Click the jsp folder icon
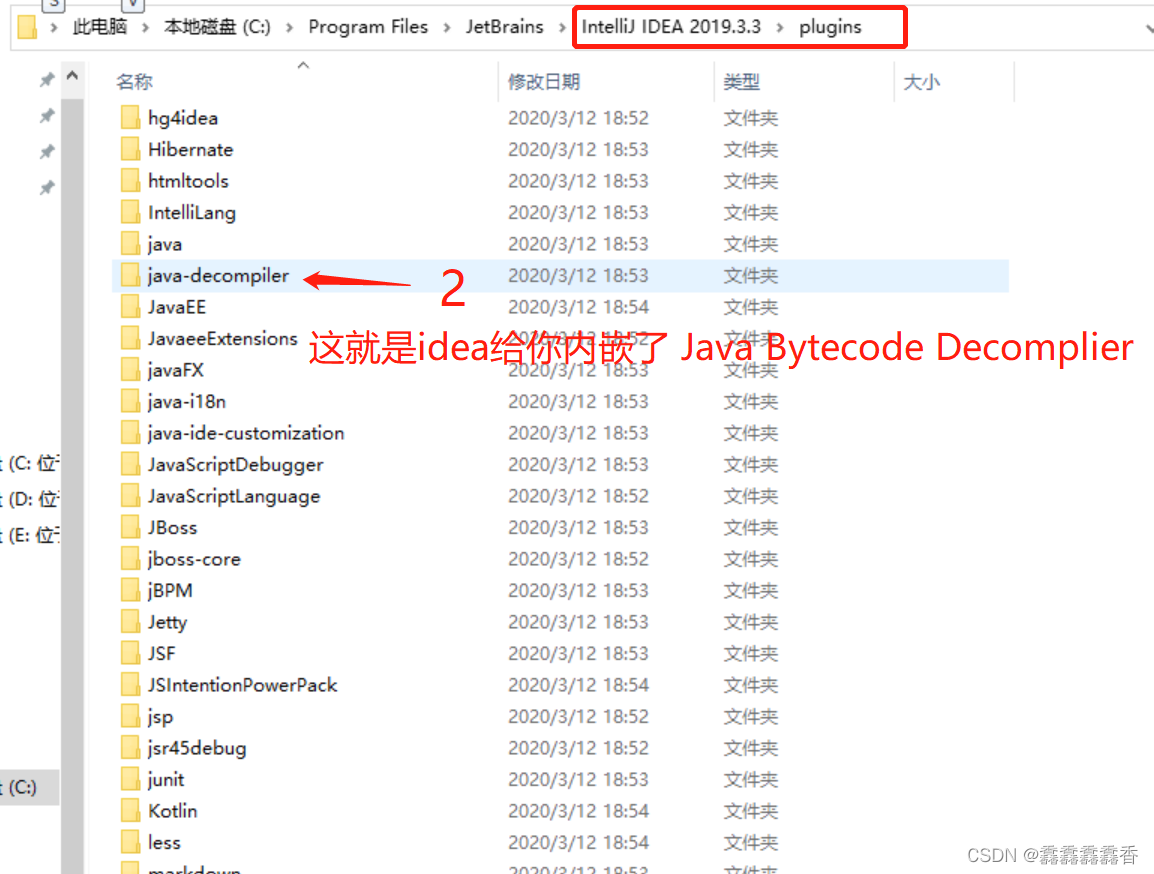1154x874 pixels. pyautogui.click(x=130, y=717)
